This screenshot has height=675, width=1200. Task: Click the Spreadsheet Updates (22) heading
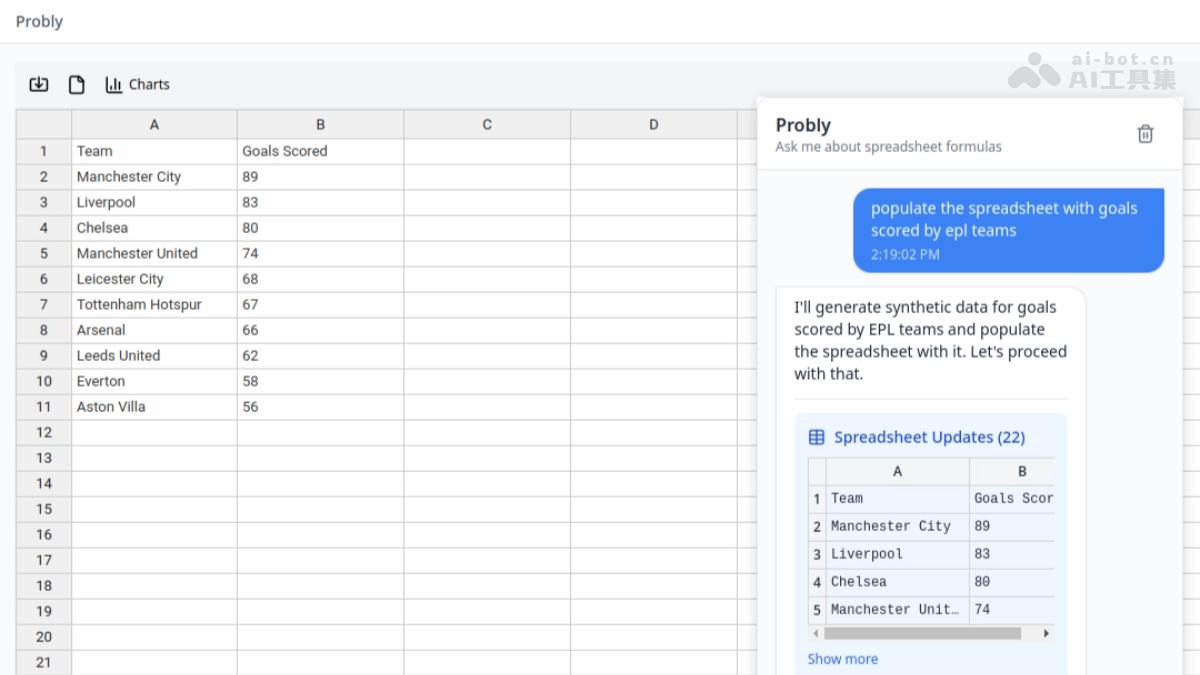[x=929, y=437]
